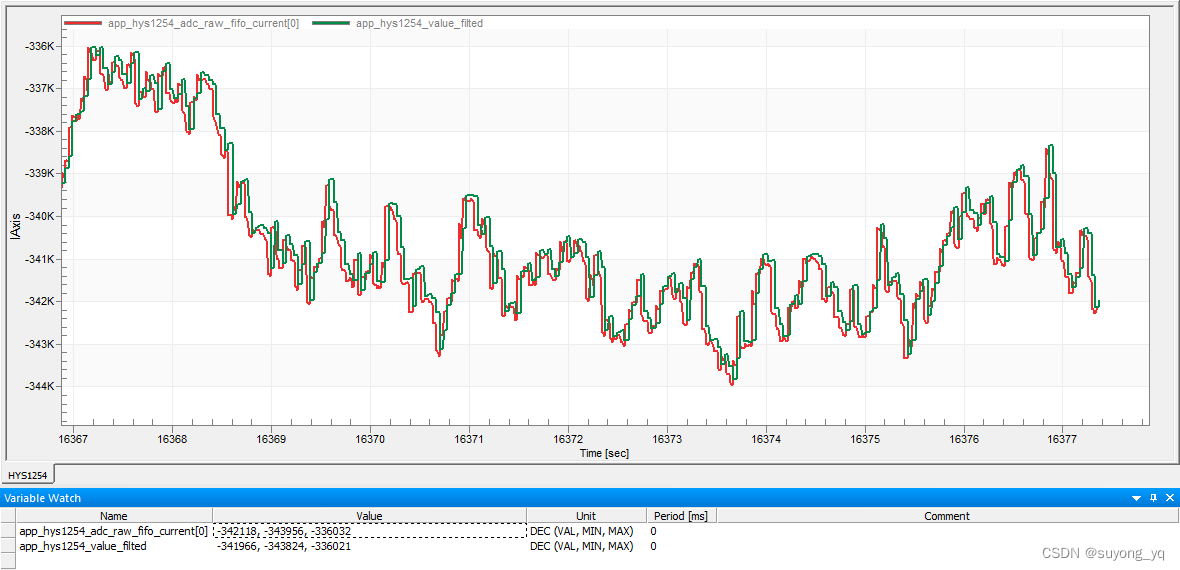Click the 16374 time axis label
The height and width of the screenshot is (570, 1180).
point(766,439)
